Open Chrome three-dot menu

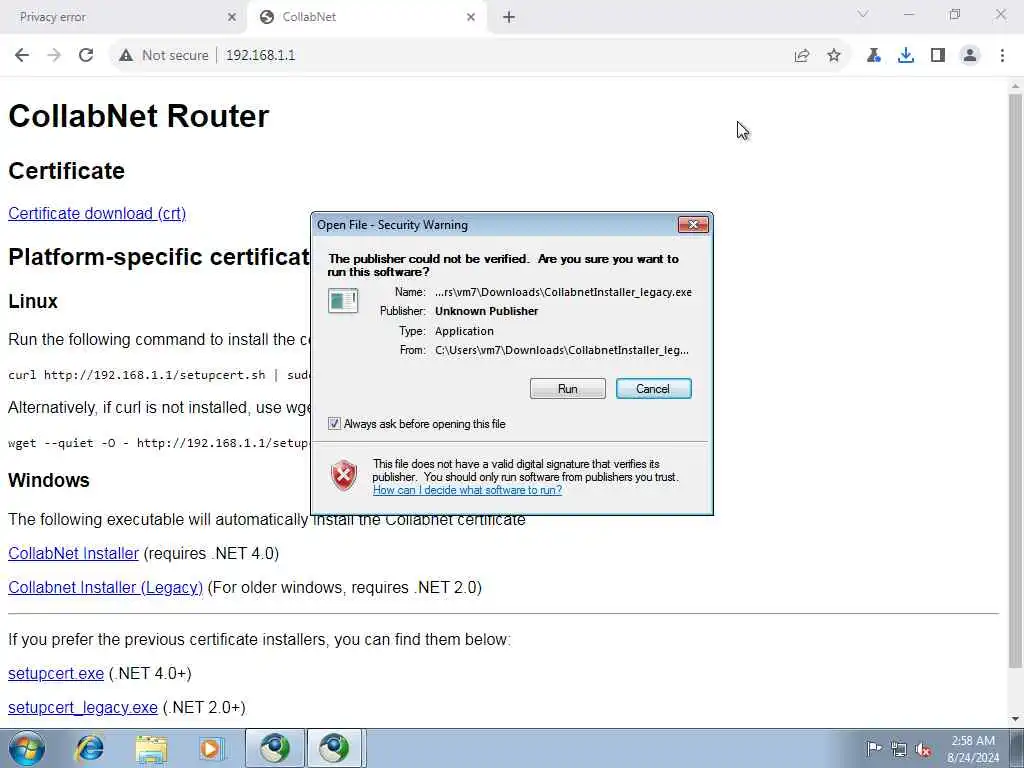(1002, 56)
